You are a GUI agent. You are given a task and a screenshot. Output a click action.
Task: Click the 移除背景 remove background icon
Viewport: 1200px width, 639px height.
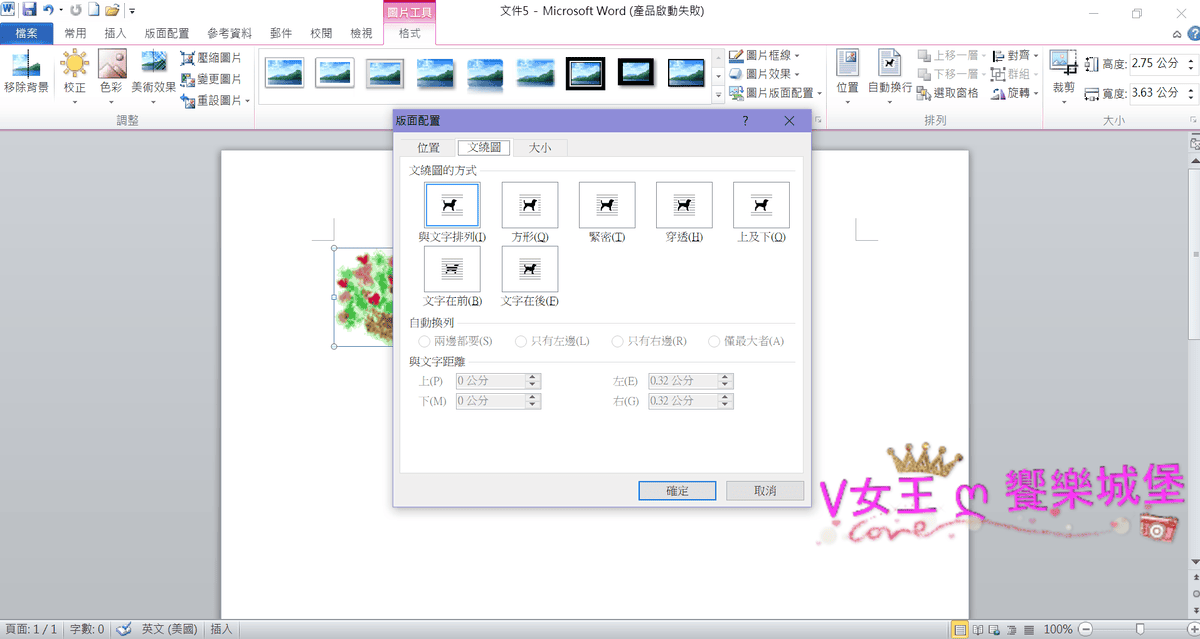(x=26, y=65)
